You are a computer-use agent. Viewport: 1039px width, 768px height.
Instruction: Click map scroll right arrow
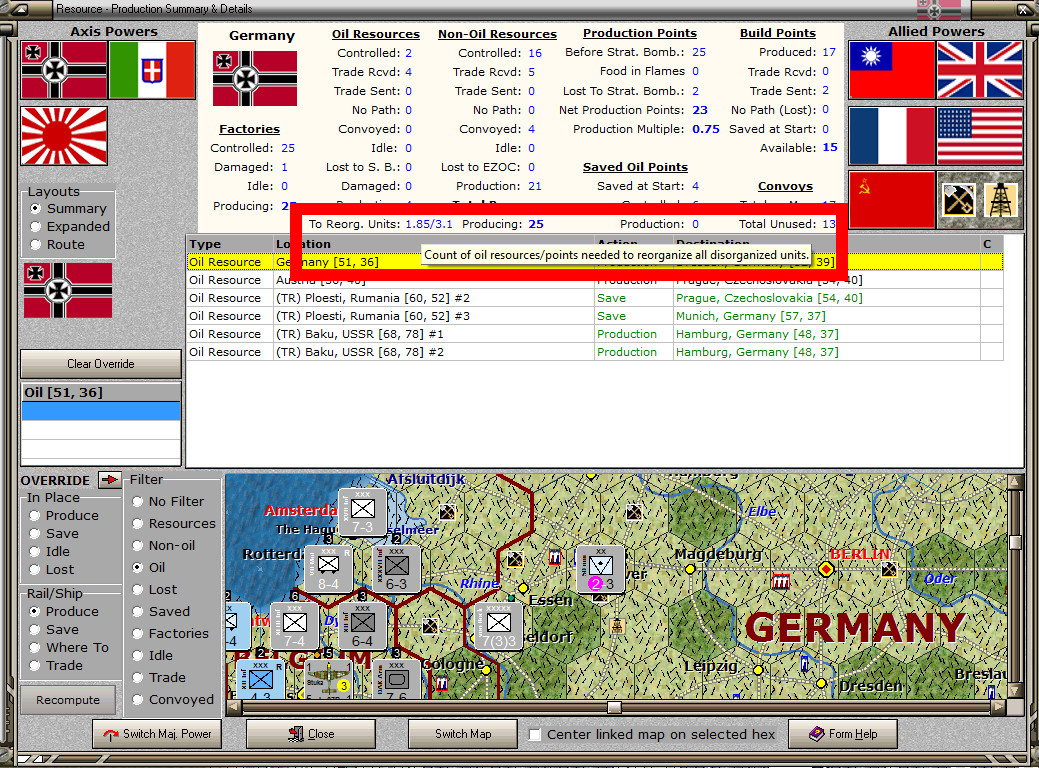tap(999, 707)
